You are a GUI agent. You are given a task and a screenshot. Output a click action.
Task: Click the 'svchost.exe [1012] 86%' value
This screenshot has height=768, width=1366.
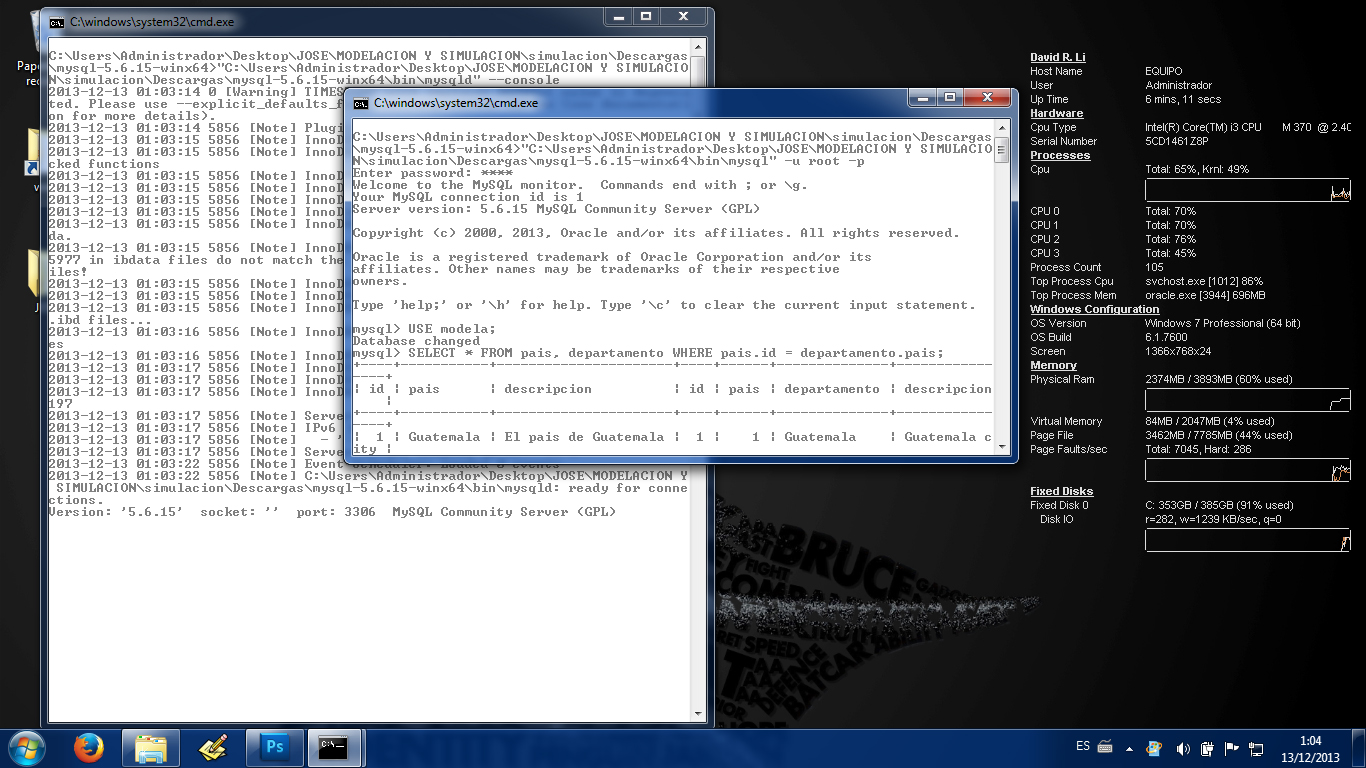[x=1204, y=281]
